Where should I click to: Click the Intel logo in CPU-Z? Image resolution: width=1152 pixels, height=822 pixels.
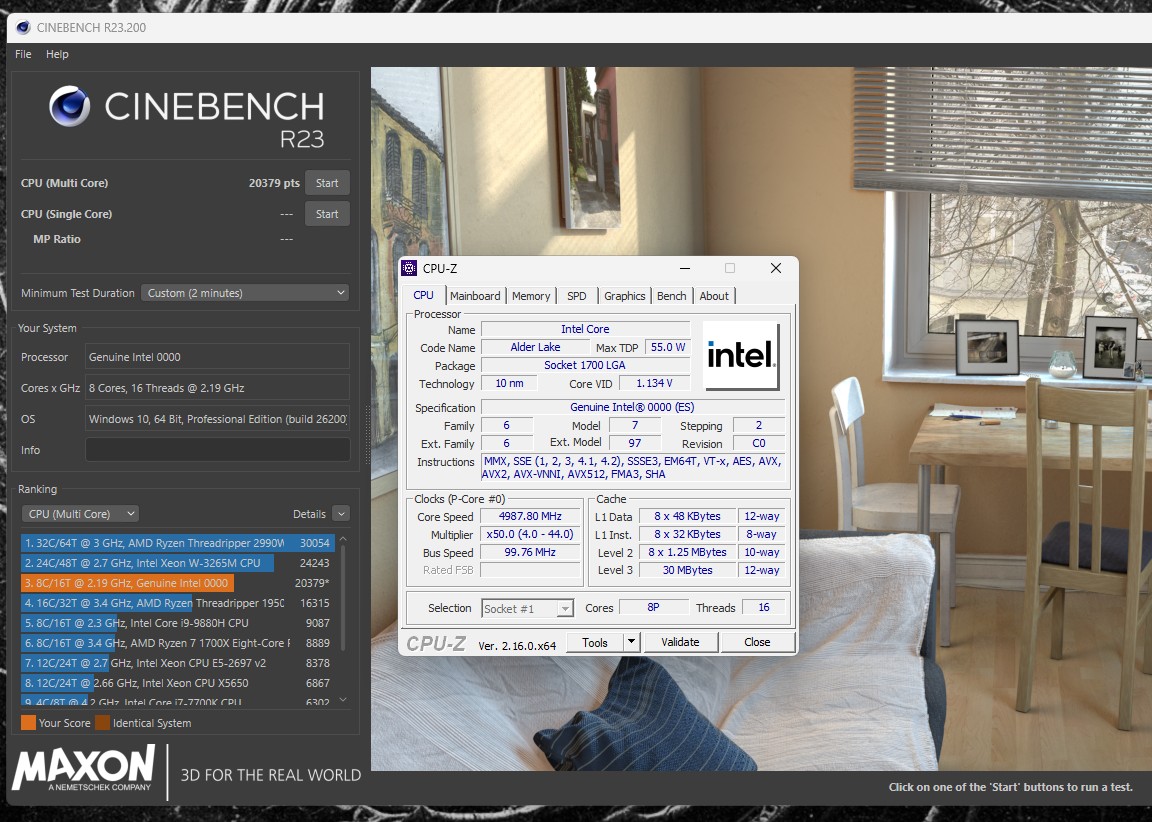741,355
